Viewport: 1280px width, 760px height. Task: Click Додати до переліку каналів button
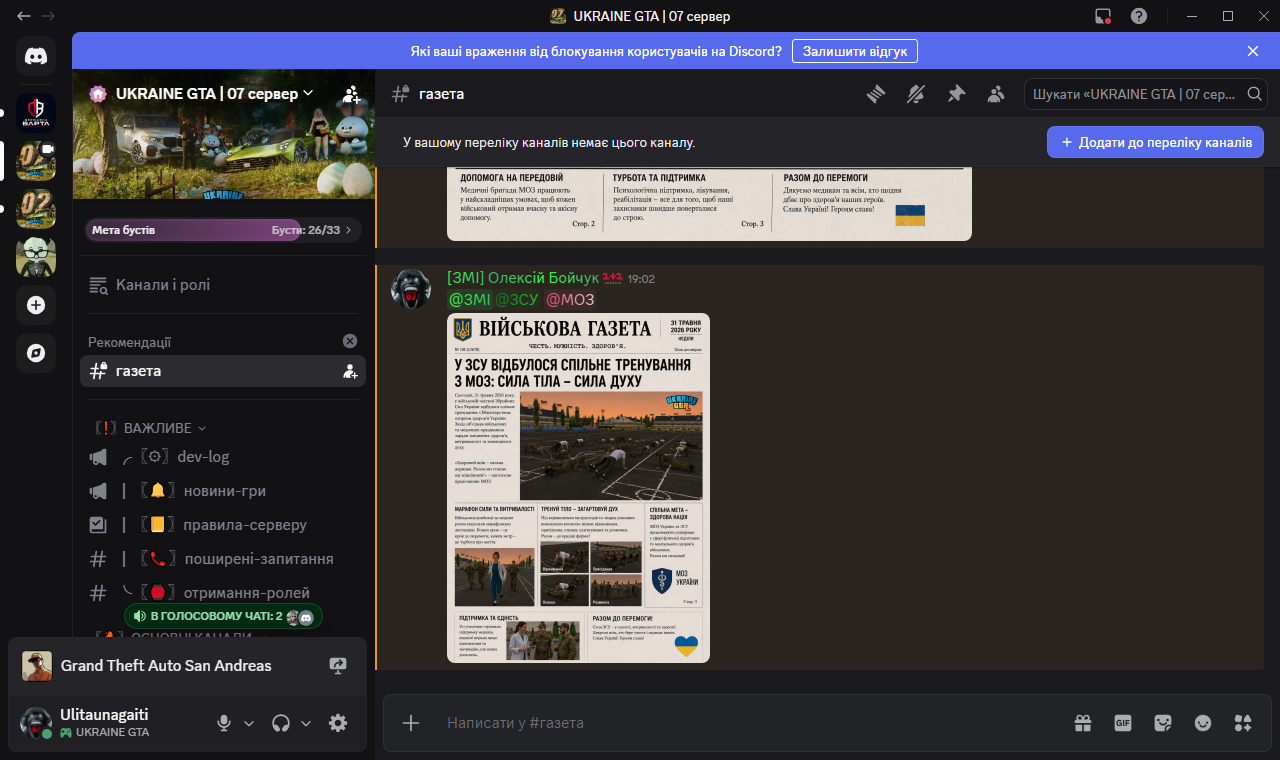tap(1155, 142)
